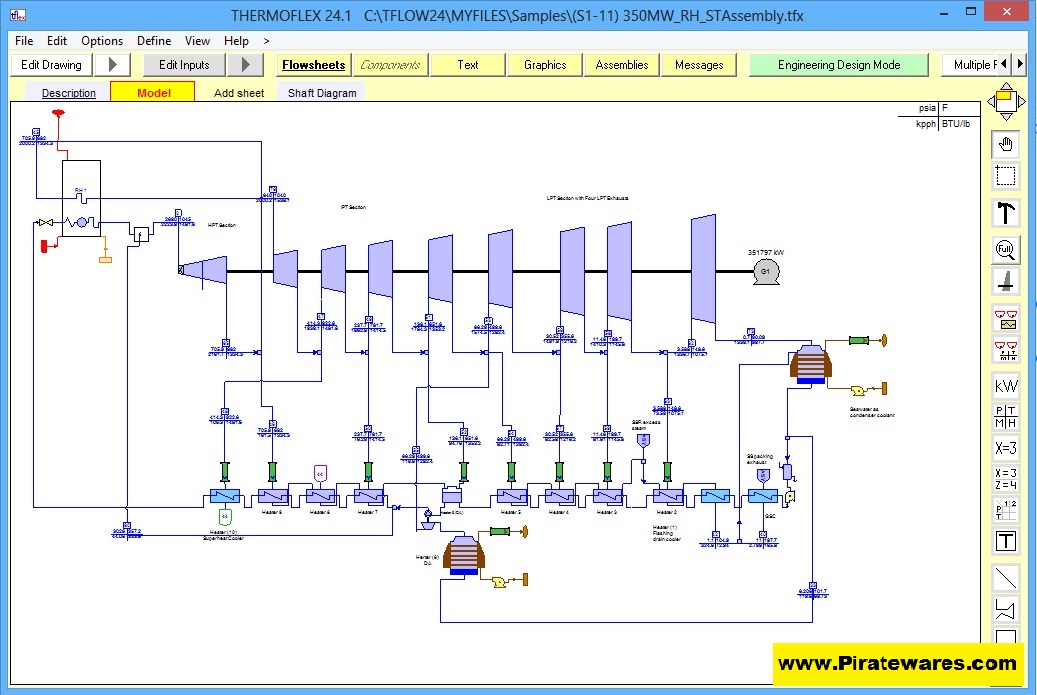Activate the dashed rectangle selection tool
This screenshot has height=695, width=1037.
(1005, 177)
